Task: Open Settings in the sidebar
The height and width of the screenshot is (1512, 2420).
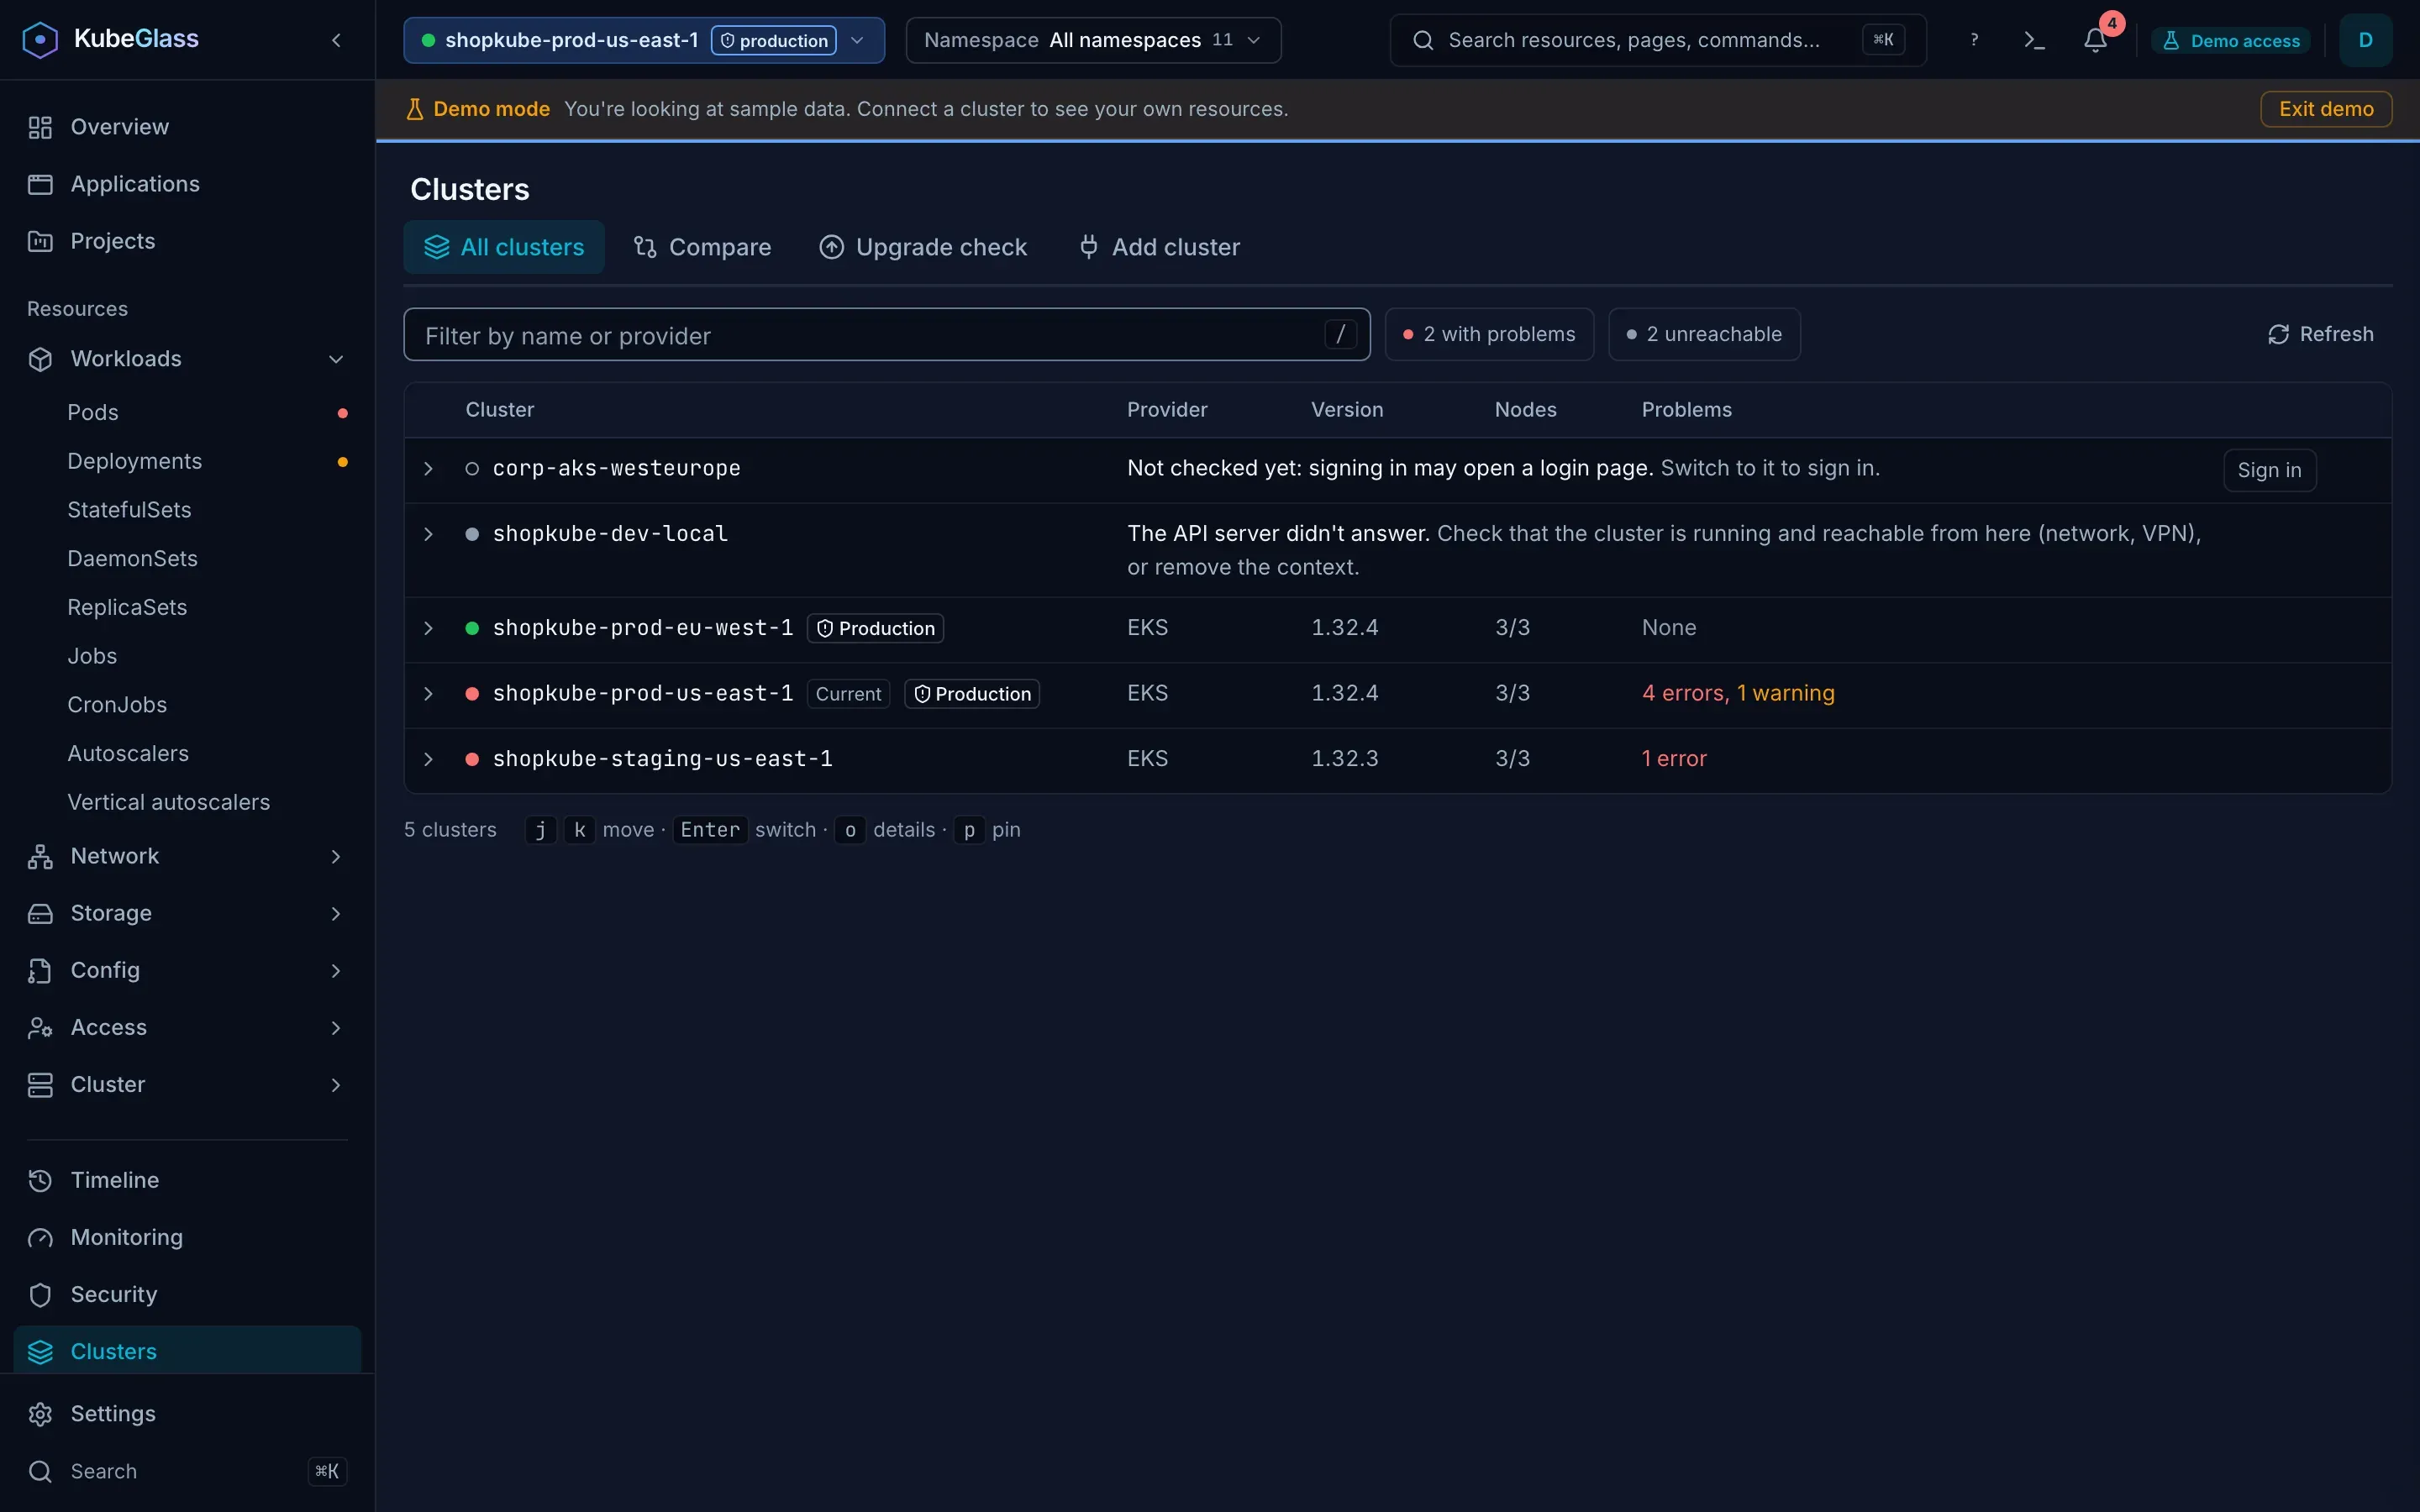Action: (187, 1413)
